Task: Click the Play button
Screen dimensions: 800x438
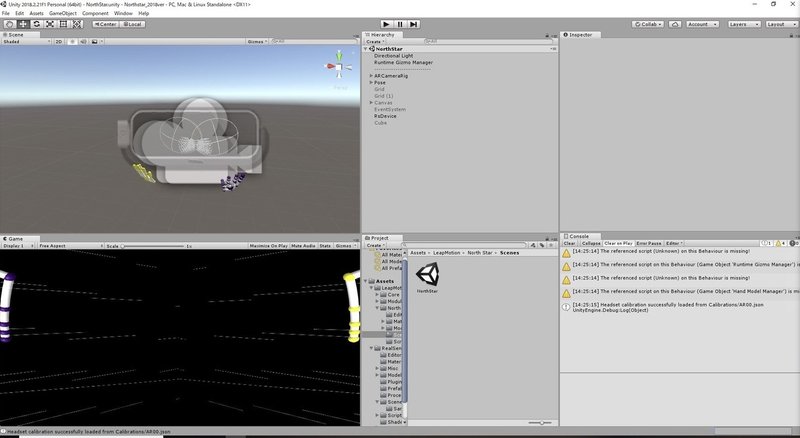Action: pos(386,24)
